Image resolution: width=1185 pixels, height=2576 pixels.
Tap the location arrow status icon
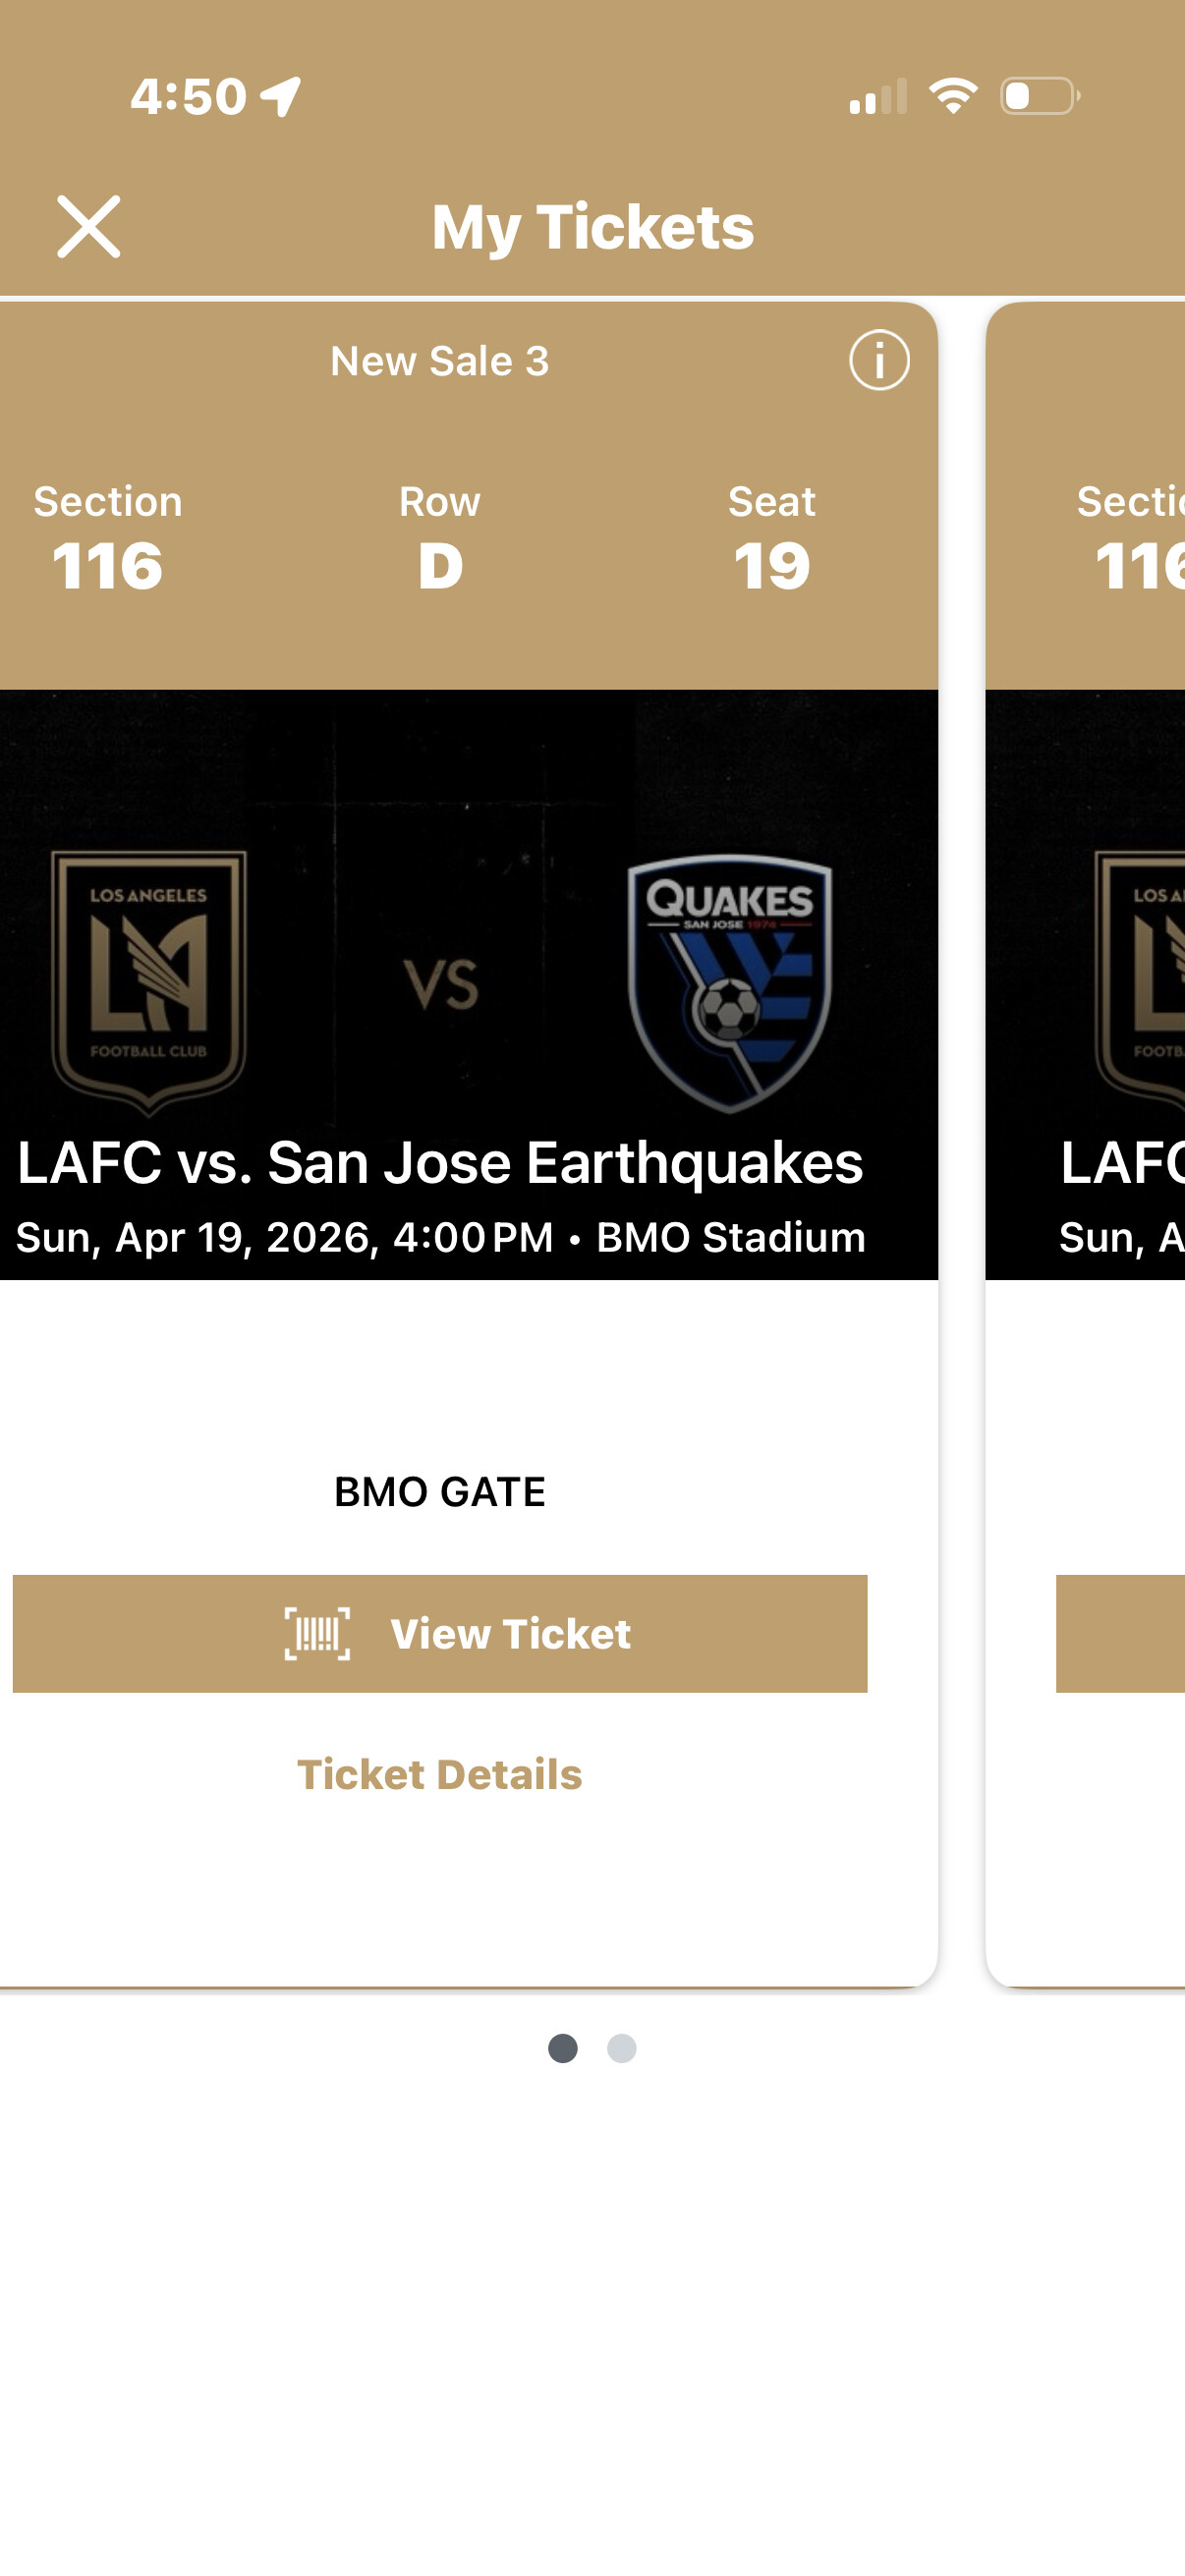tap(281, 97)
